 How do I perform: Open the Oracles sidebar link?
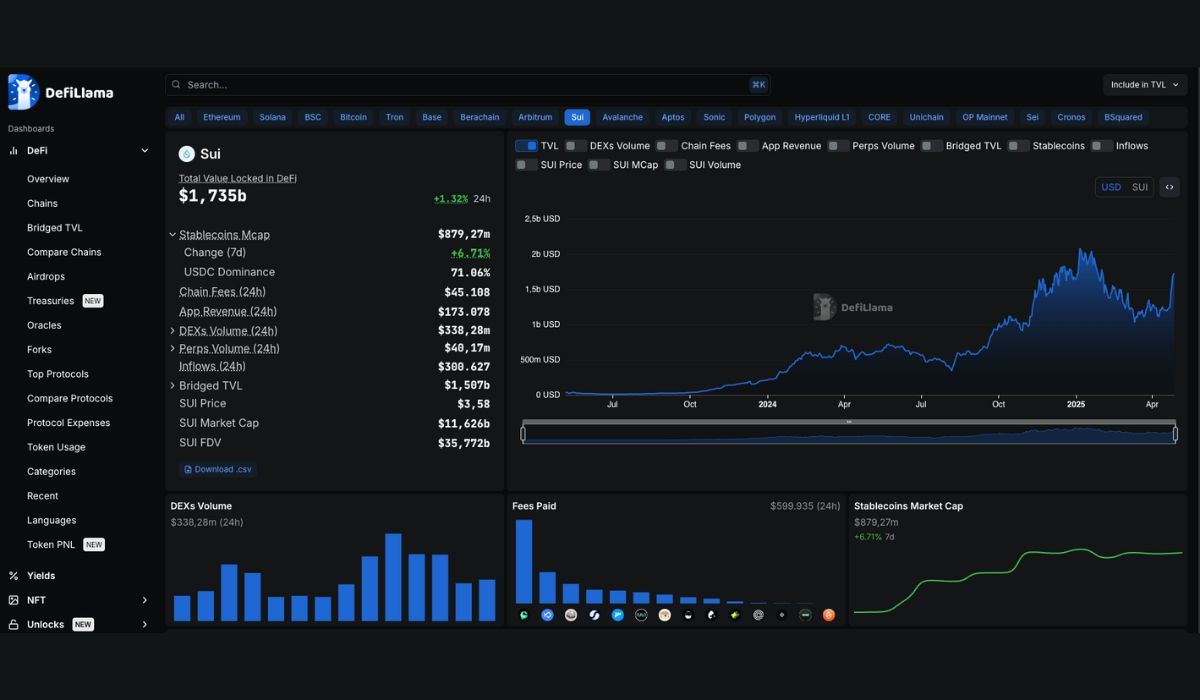44,325
